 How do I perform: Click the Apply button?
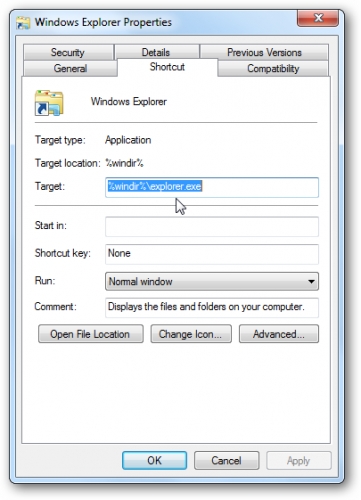[x=299, y=461]
